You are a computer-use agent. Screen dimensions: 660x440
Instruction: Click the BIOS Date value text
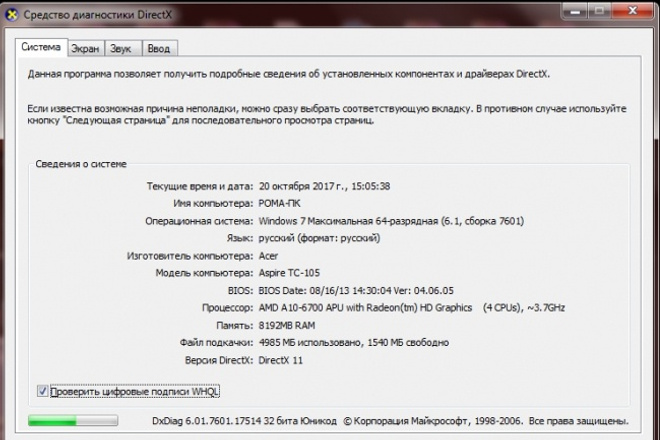(356, 291)
